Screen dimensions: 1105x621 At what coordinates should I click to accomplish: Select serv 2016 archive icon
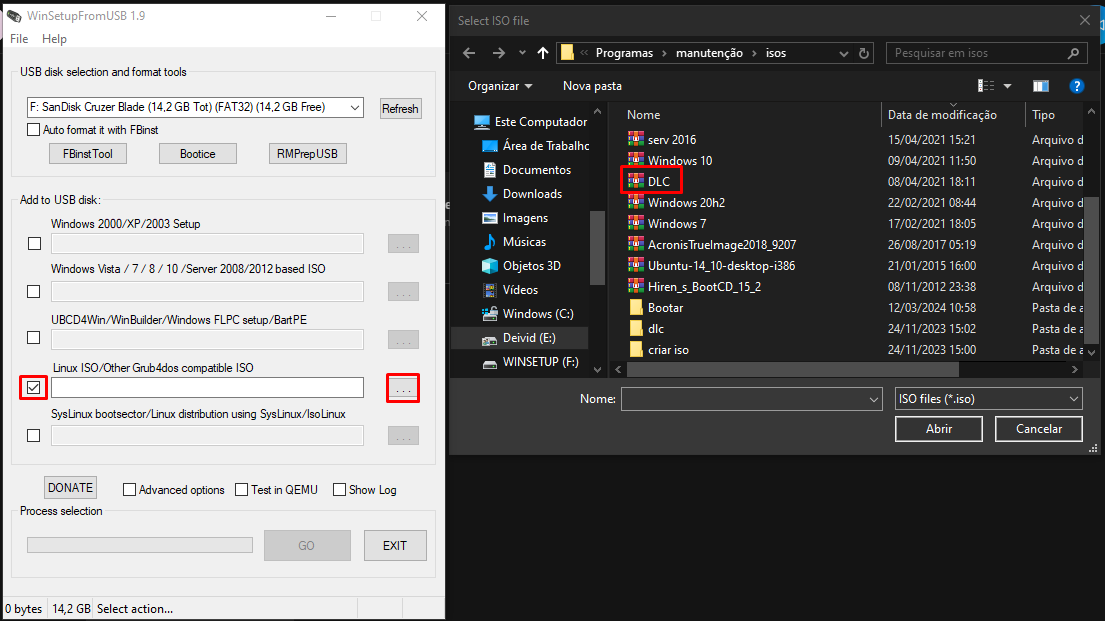(x=636, y=139)
